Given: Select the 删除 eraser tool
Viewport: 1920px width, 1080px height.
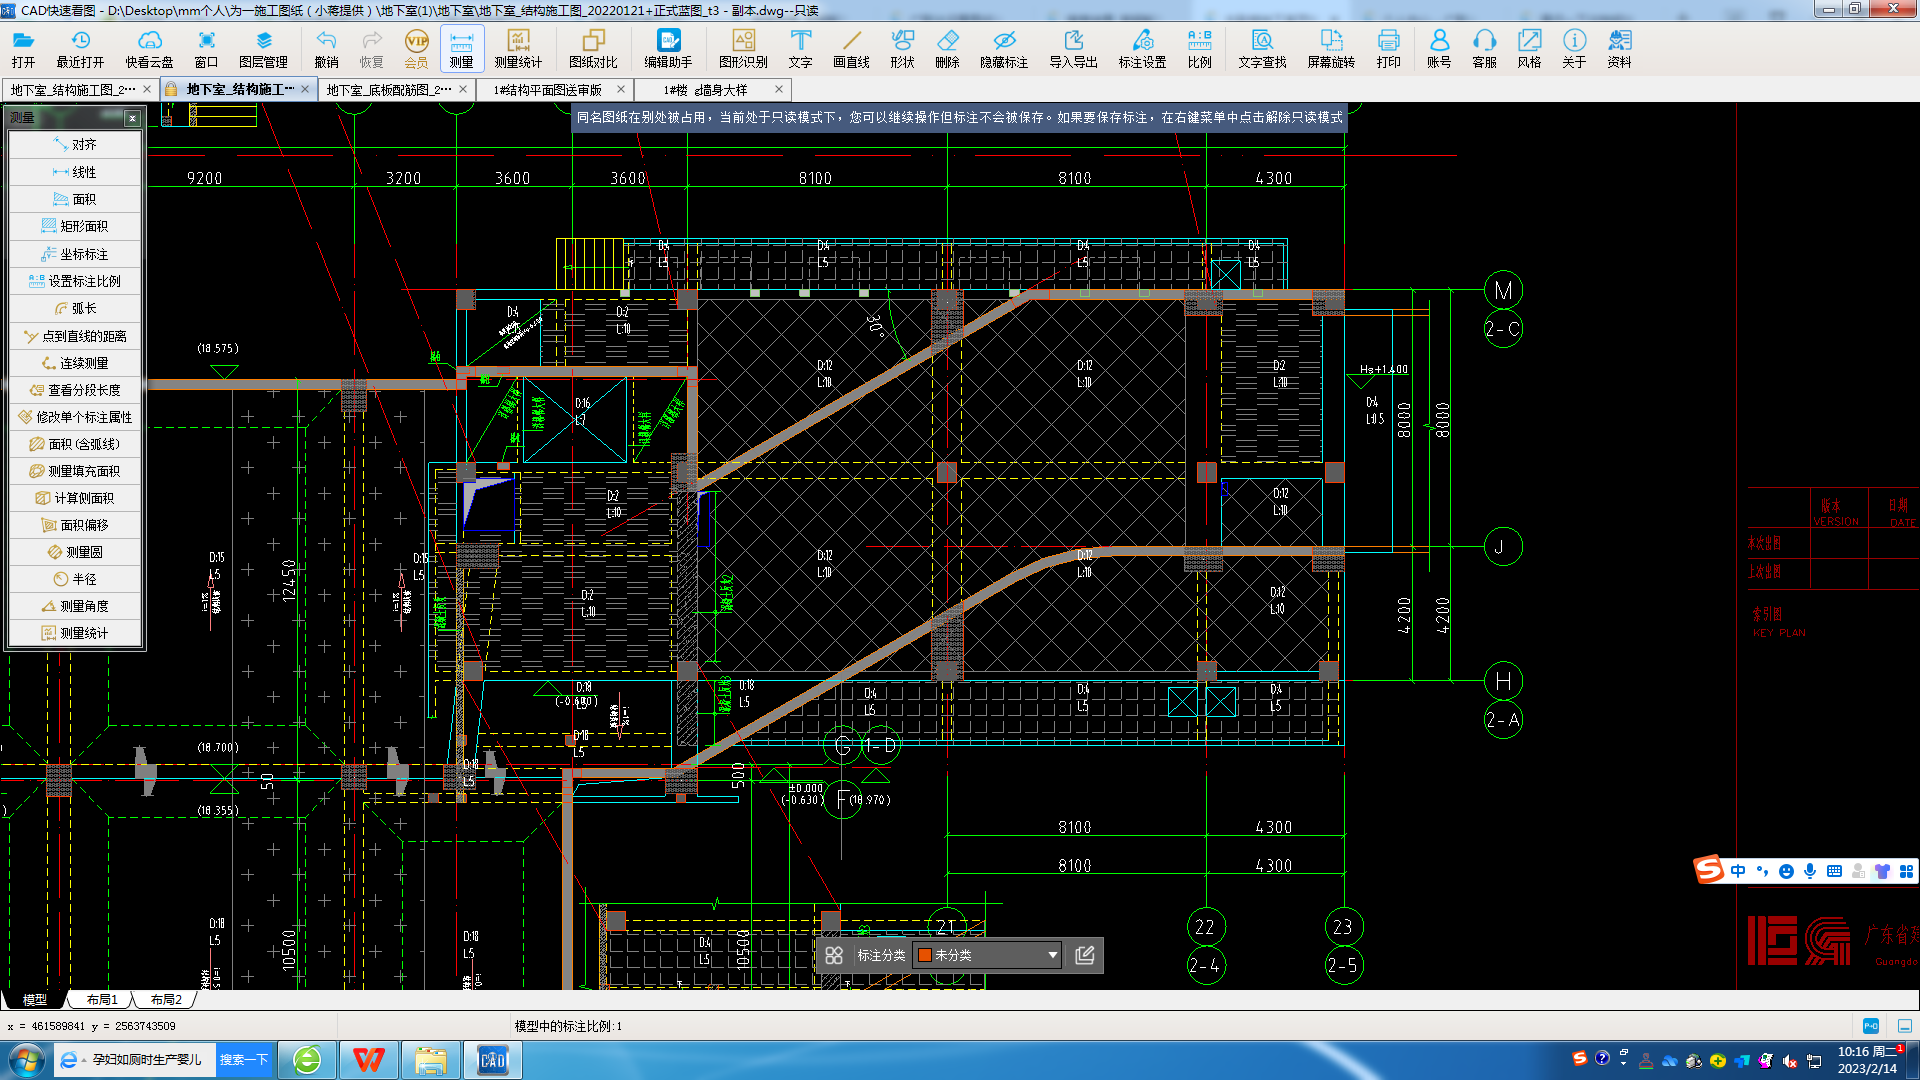Looking at the screenshot, I should click(x=947, y=48).
